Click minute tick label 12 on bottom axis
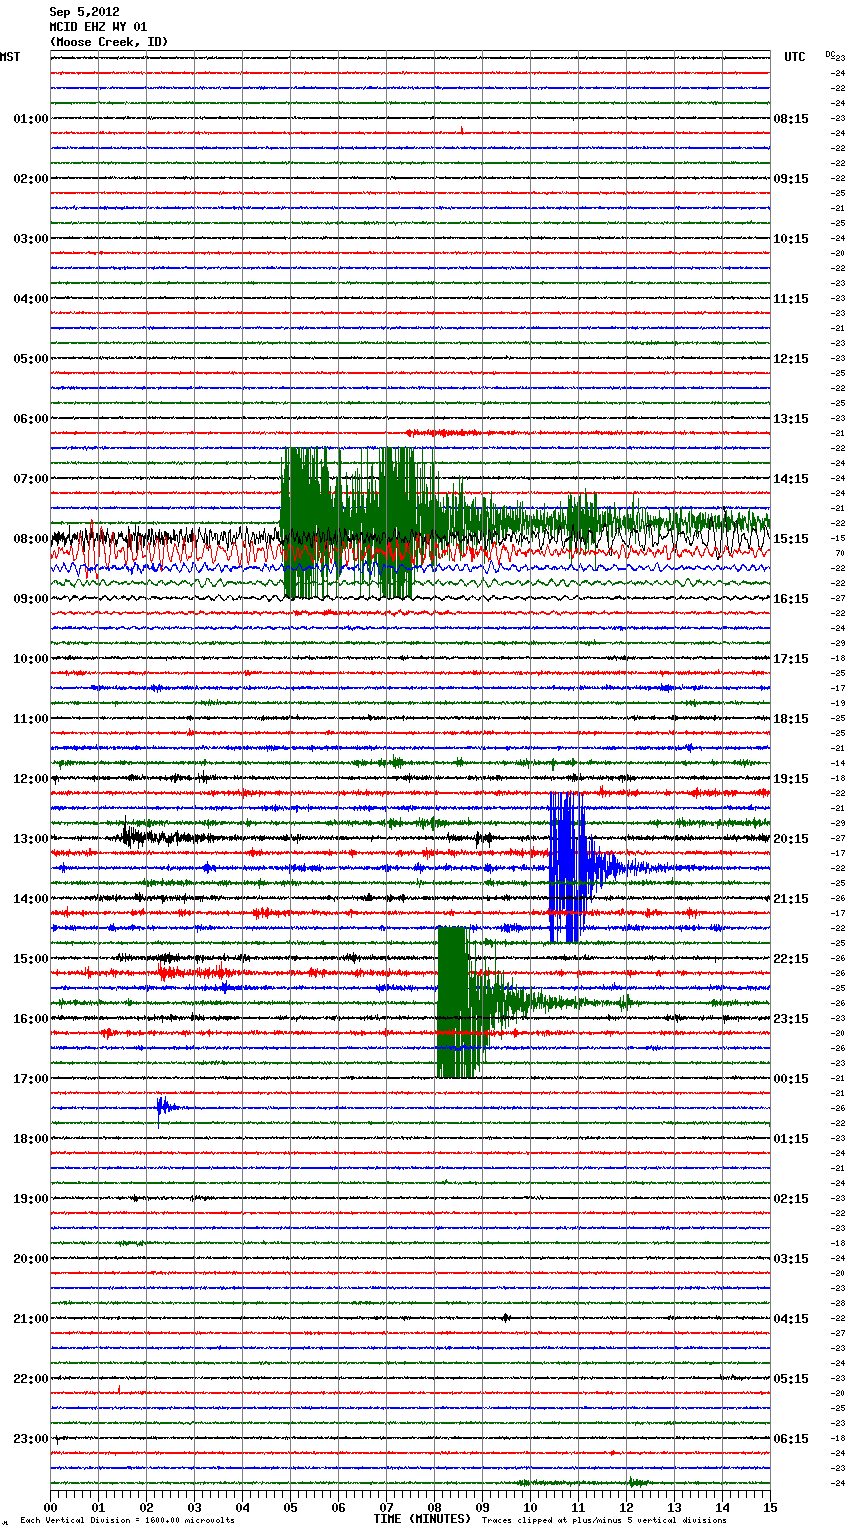Screen dimensions: 850x1534 click(626, 1507)
